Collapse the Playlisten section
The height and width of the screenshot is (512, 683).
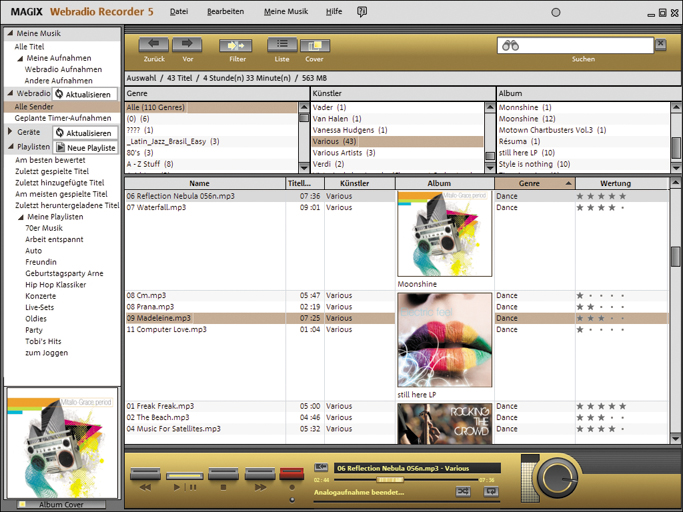click(10, 147)
